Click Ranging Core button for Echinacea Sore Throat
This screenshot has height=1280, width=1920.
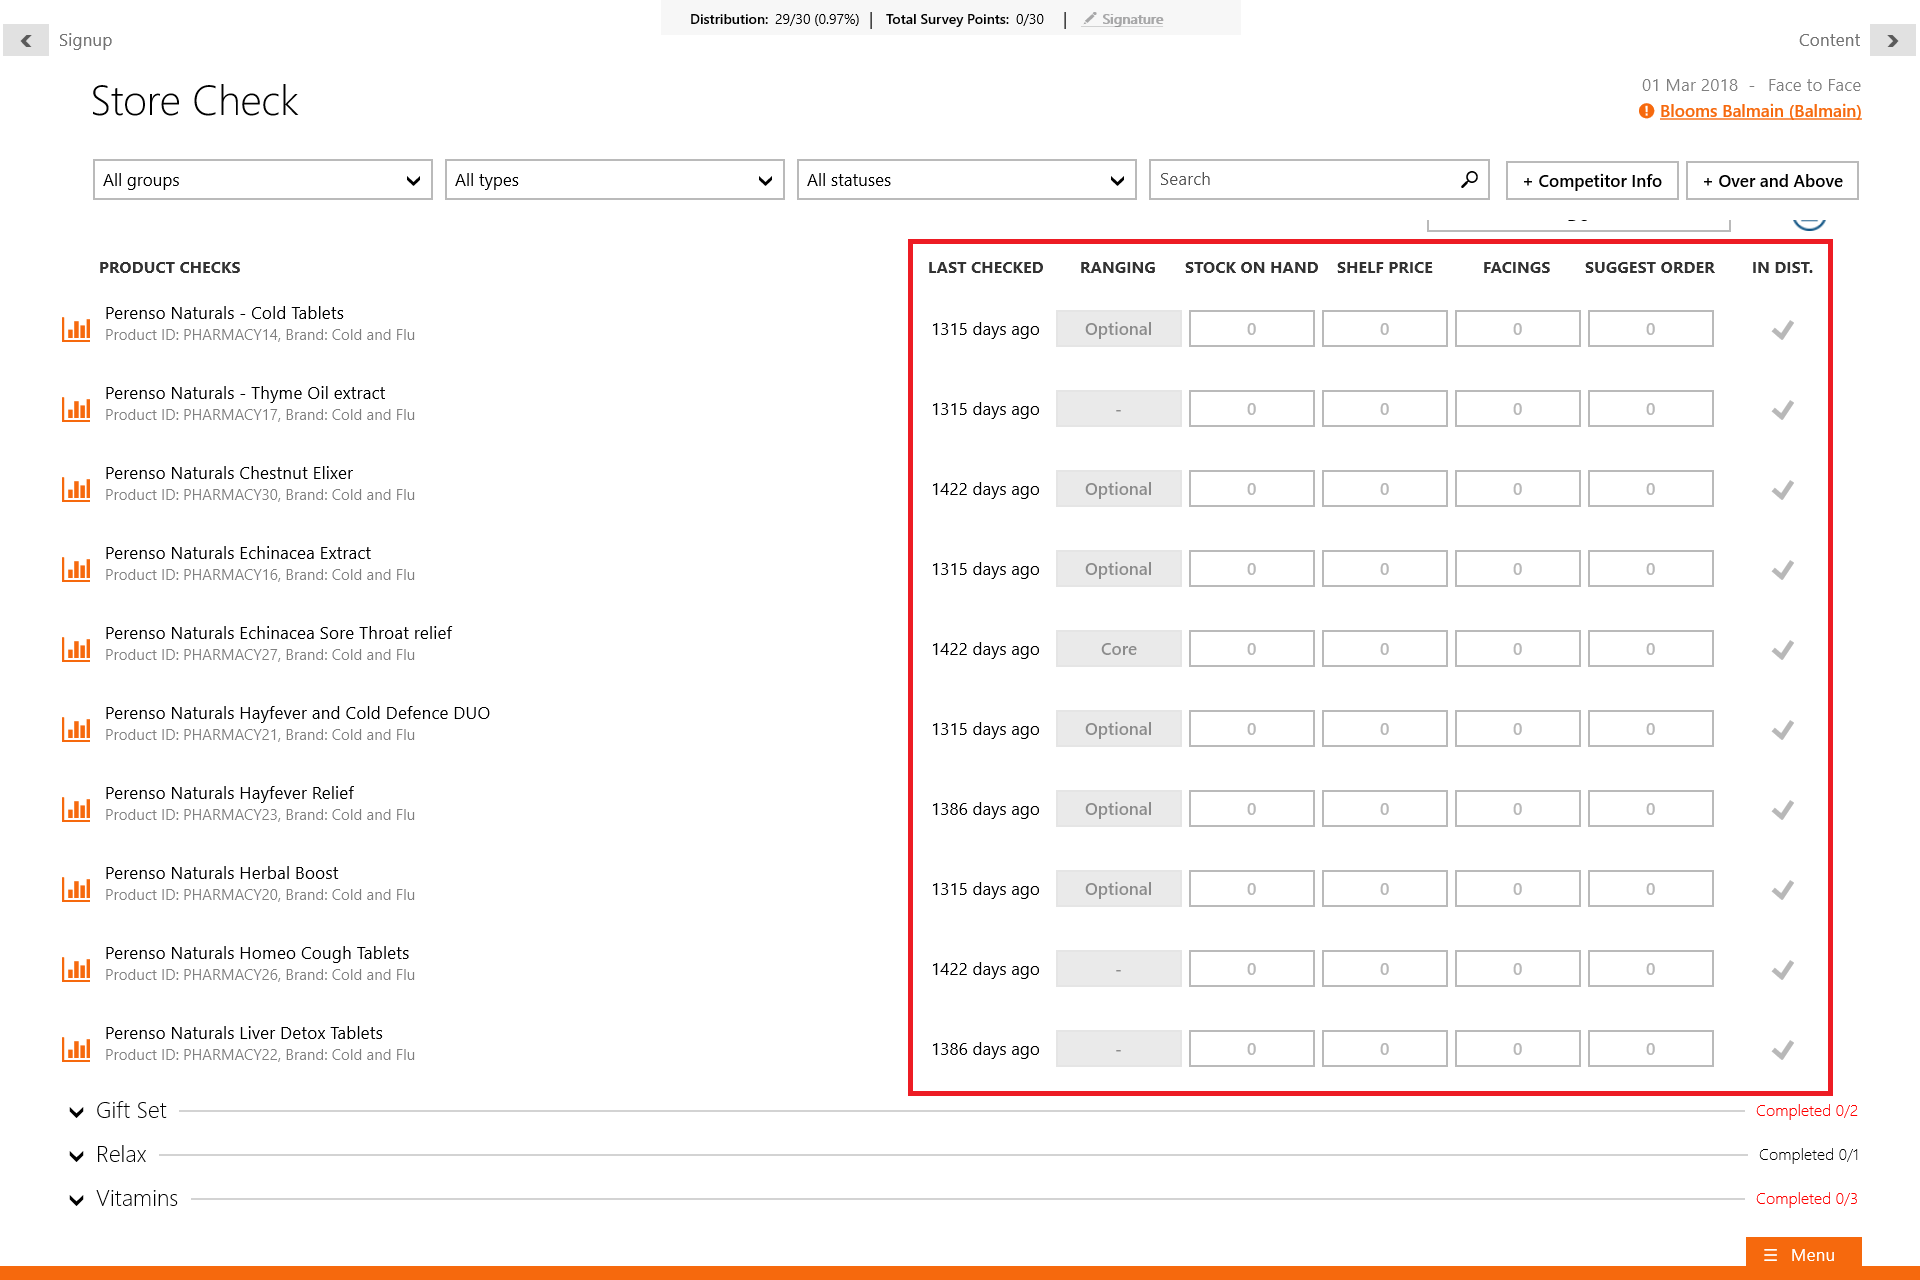click(1118, 649)
